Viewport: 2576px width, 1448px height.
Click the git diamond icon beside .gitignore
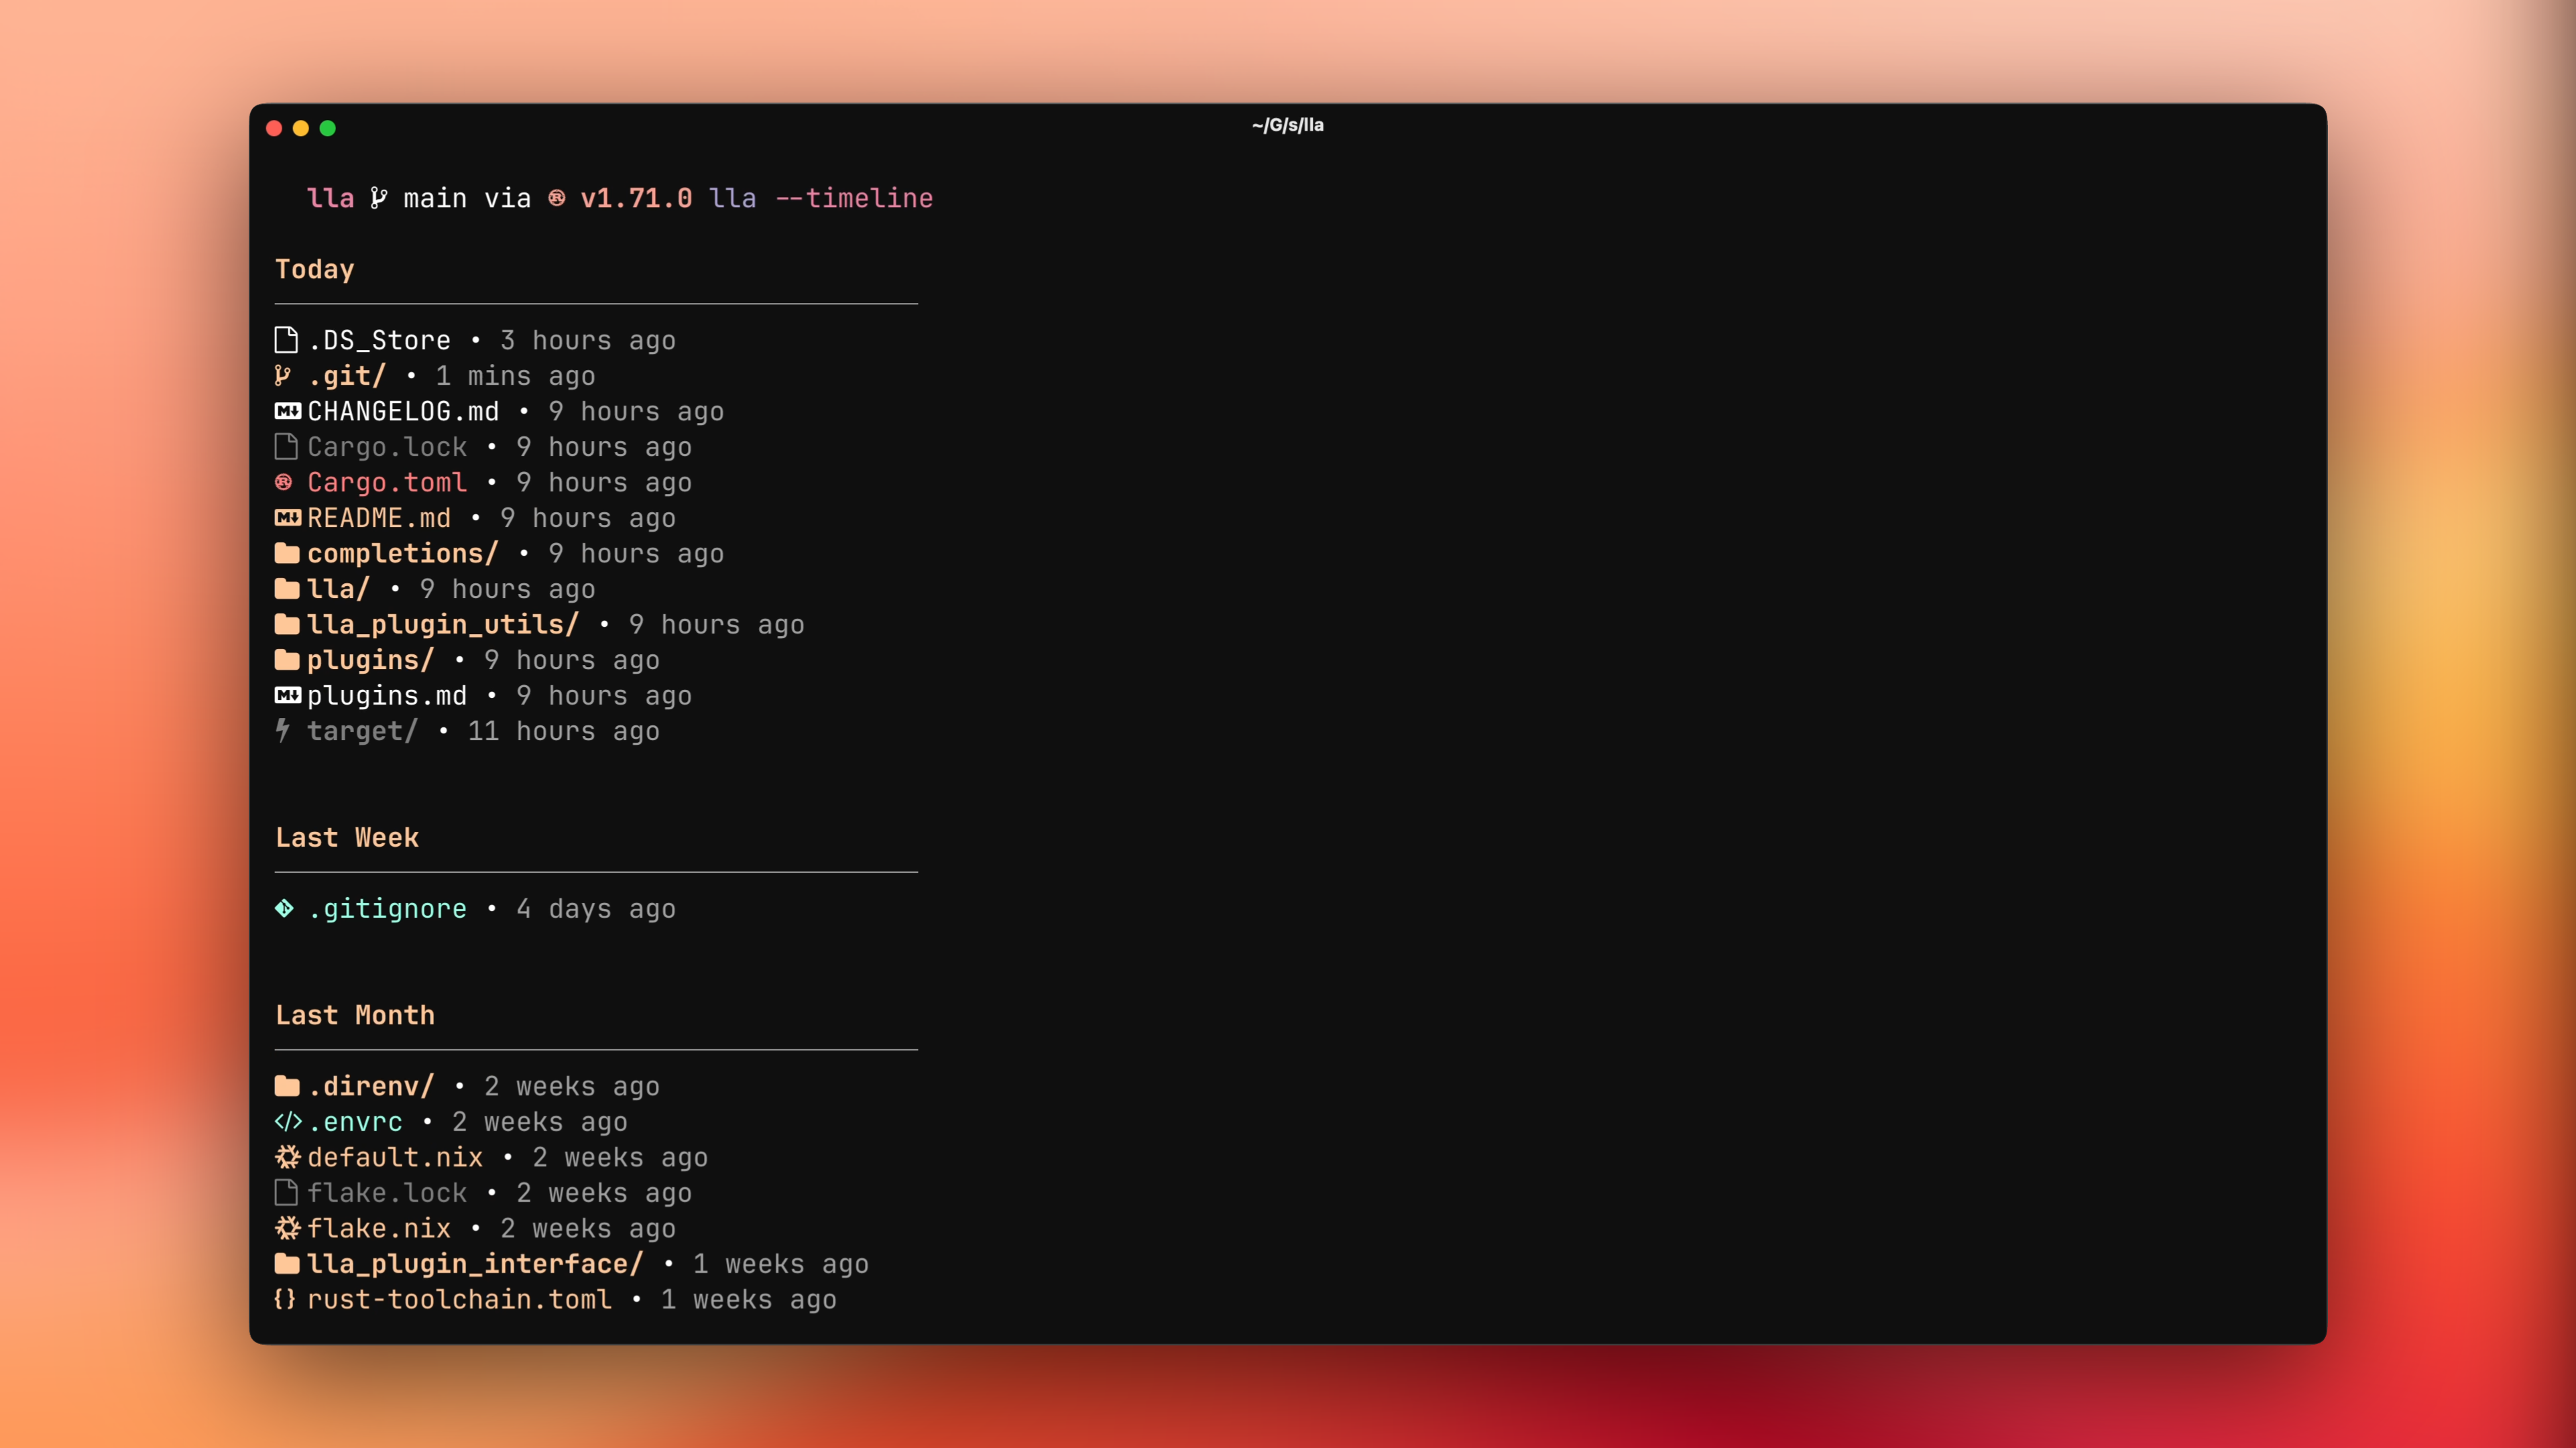284,908
